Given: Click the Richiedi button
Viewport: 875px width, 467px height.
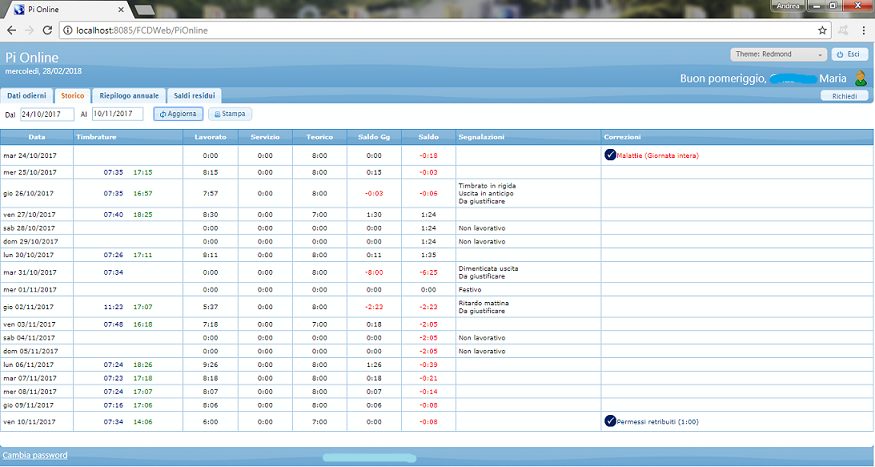Looking at the screenshot, I should (x=844, y=96).
